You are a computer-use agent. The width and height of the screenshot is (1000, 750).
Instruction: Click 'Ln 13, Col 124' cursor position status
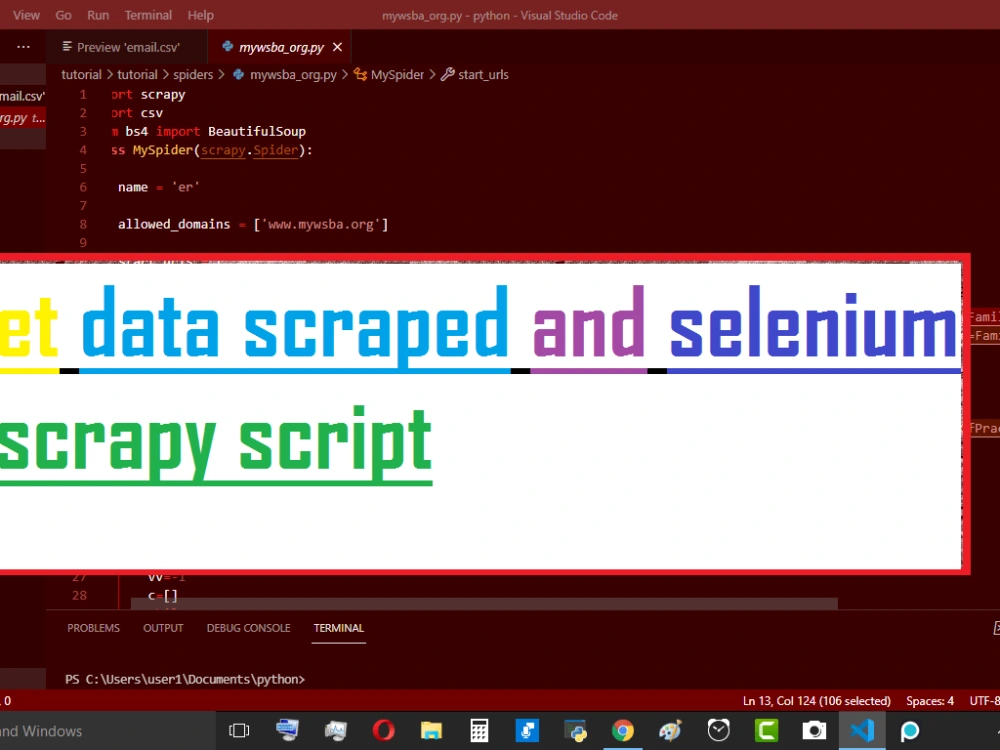(x=816, y=701)
